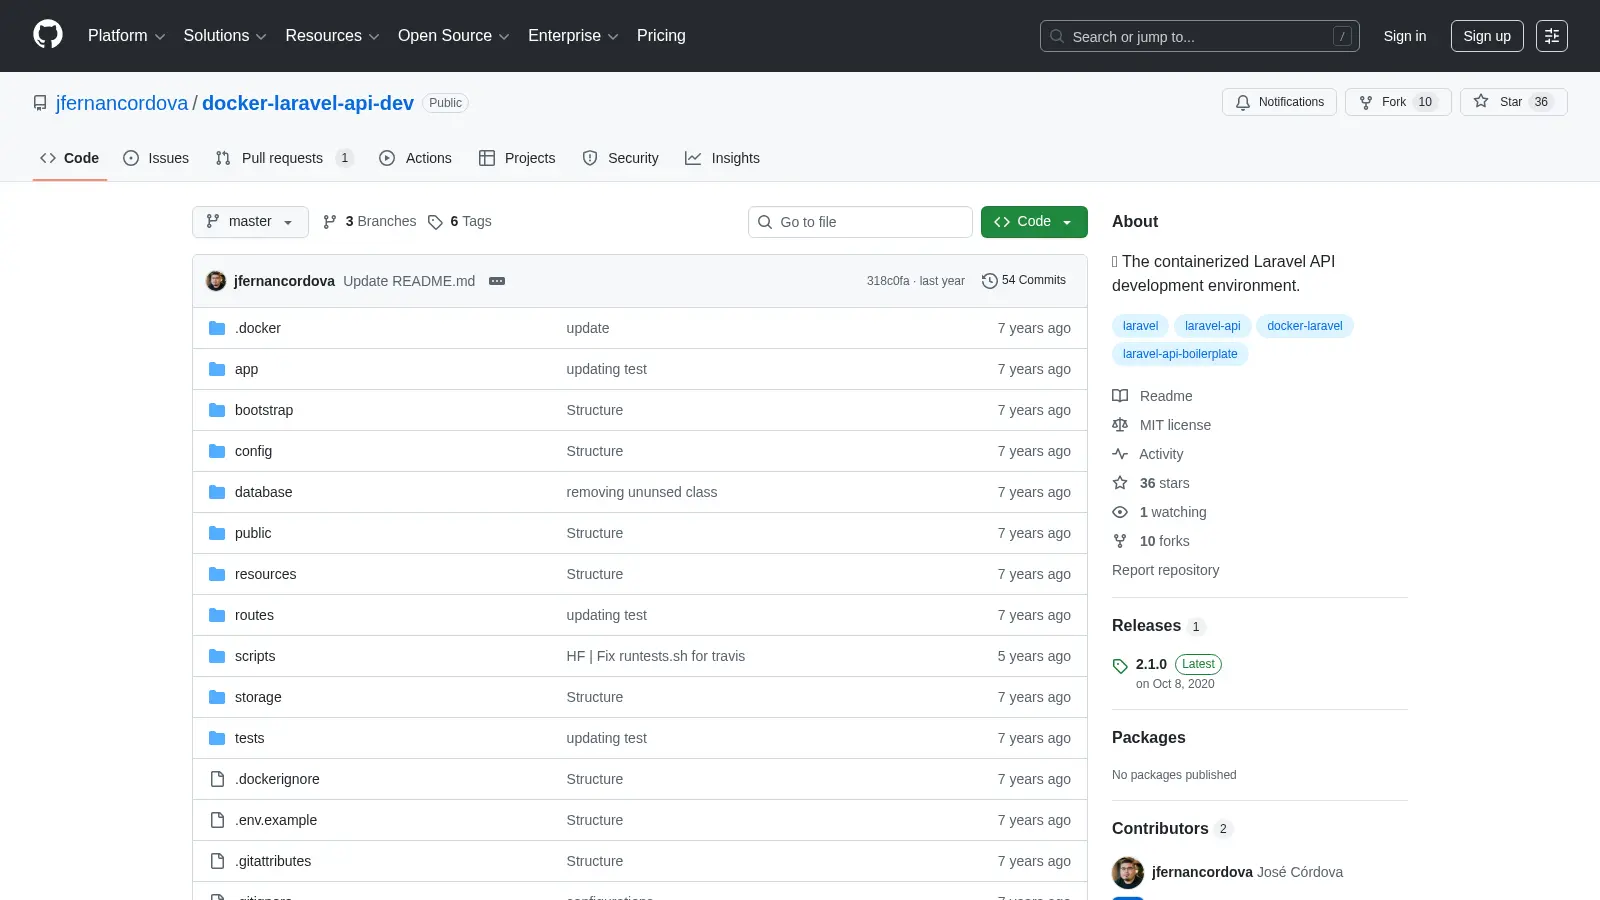
Task: Switch to the Insights tab
Action: 722,158
